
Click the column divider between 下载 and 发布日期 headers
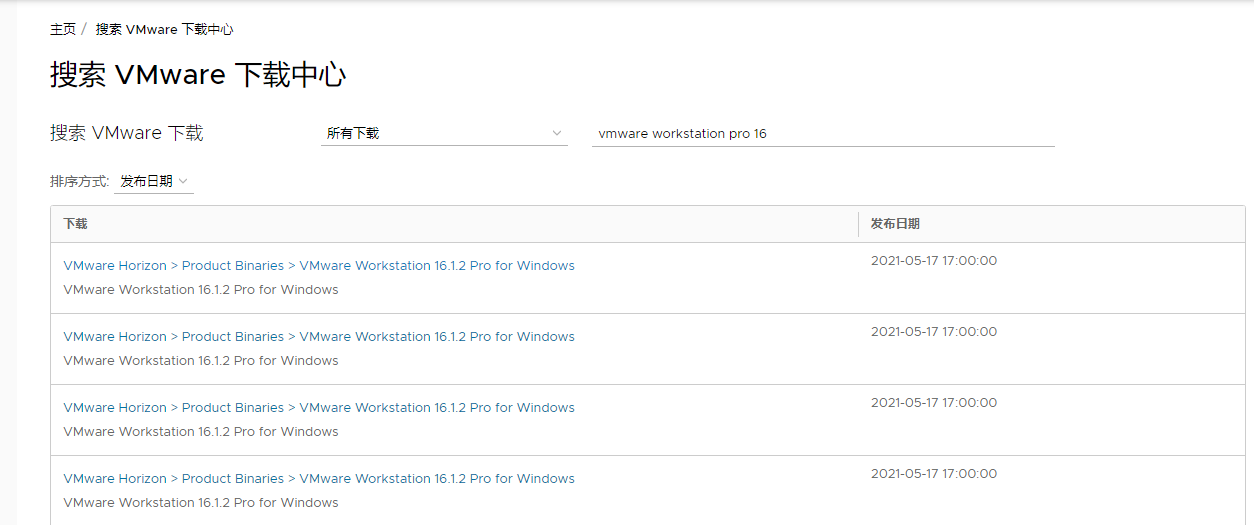858,224
